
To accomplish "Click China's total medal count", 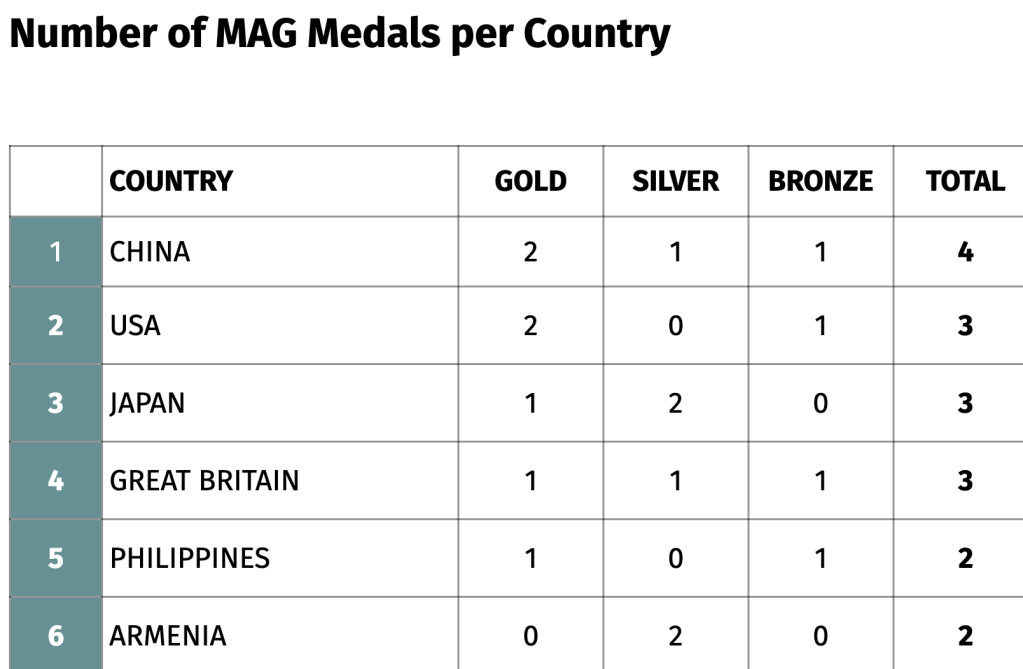I will 965,251.
